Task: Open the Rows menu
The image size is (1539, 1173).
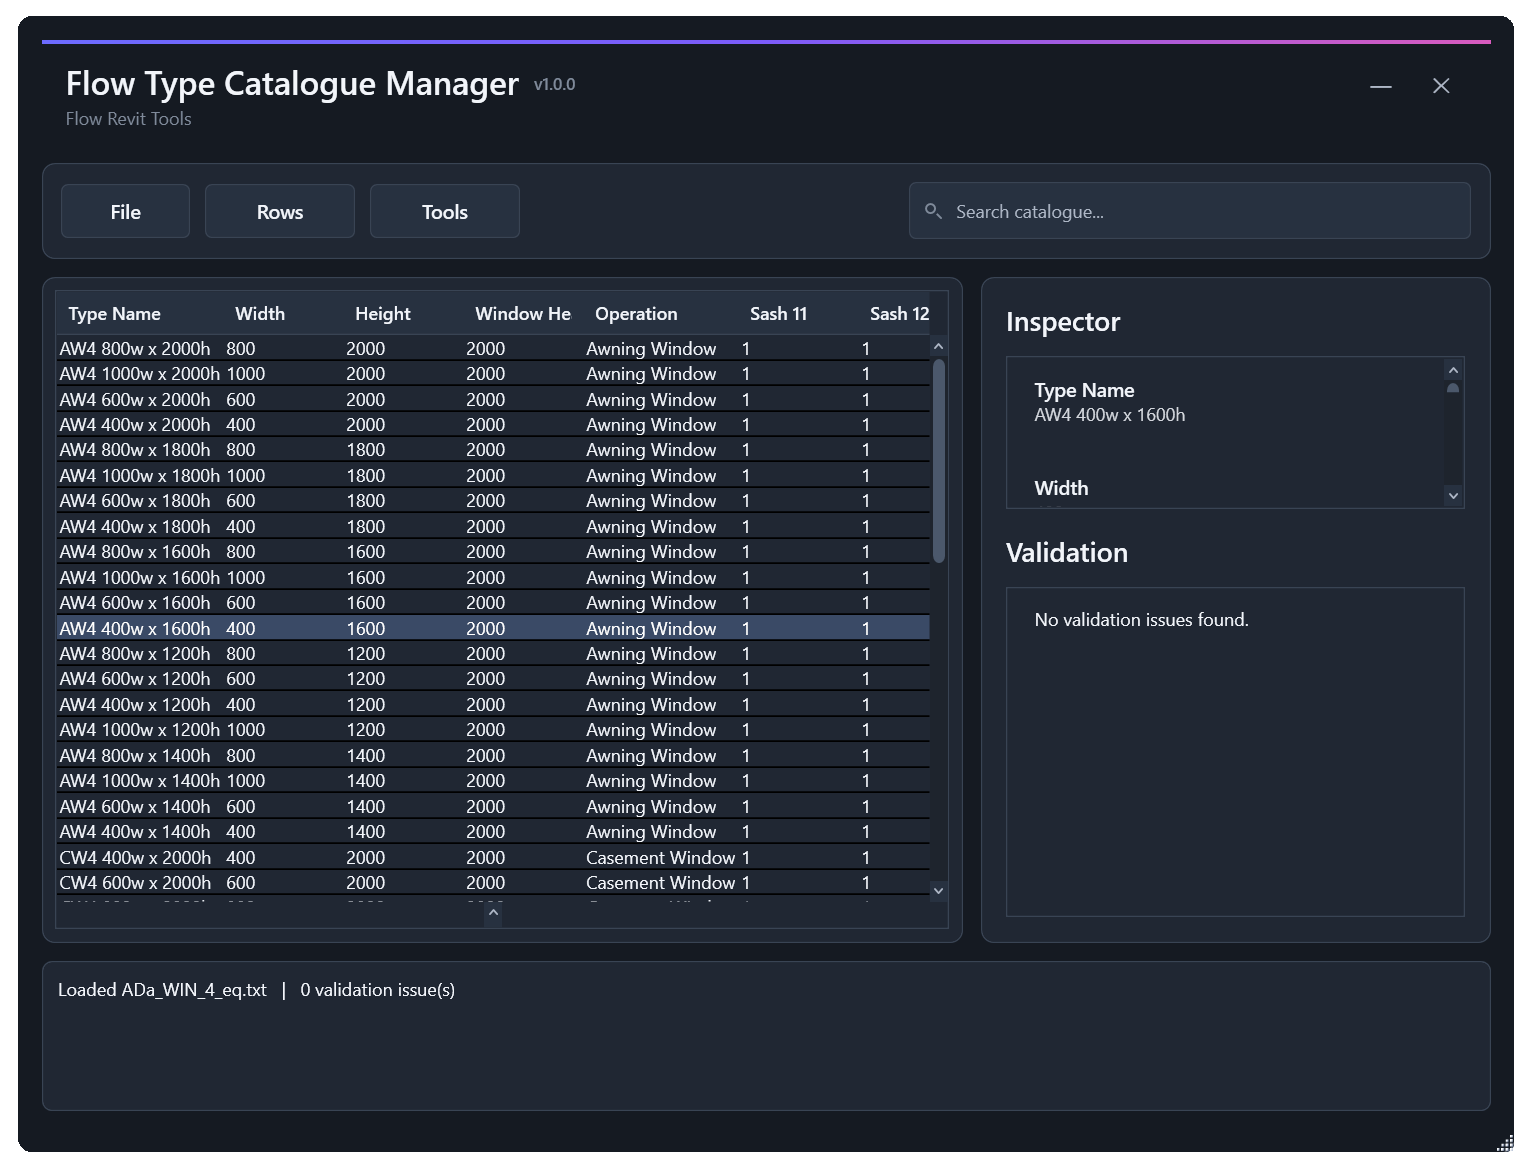Action: point(280,211)
